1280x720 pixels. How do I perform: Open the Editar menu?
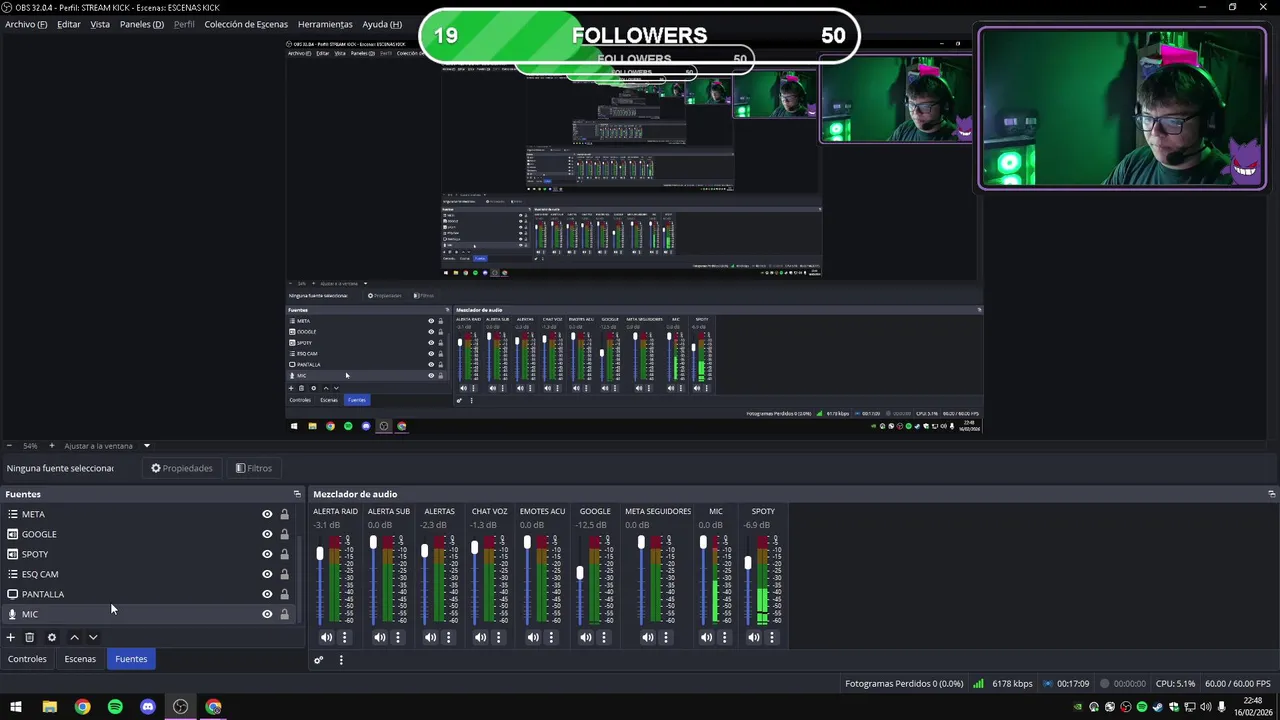(x=69, y=24)
